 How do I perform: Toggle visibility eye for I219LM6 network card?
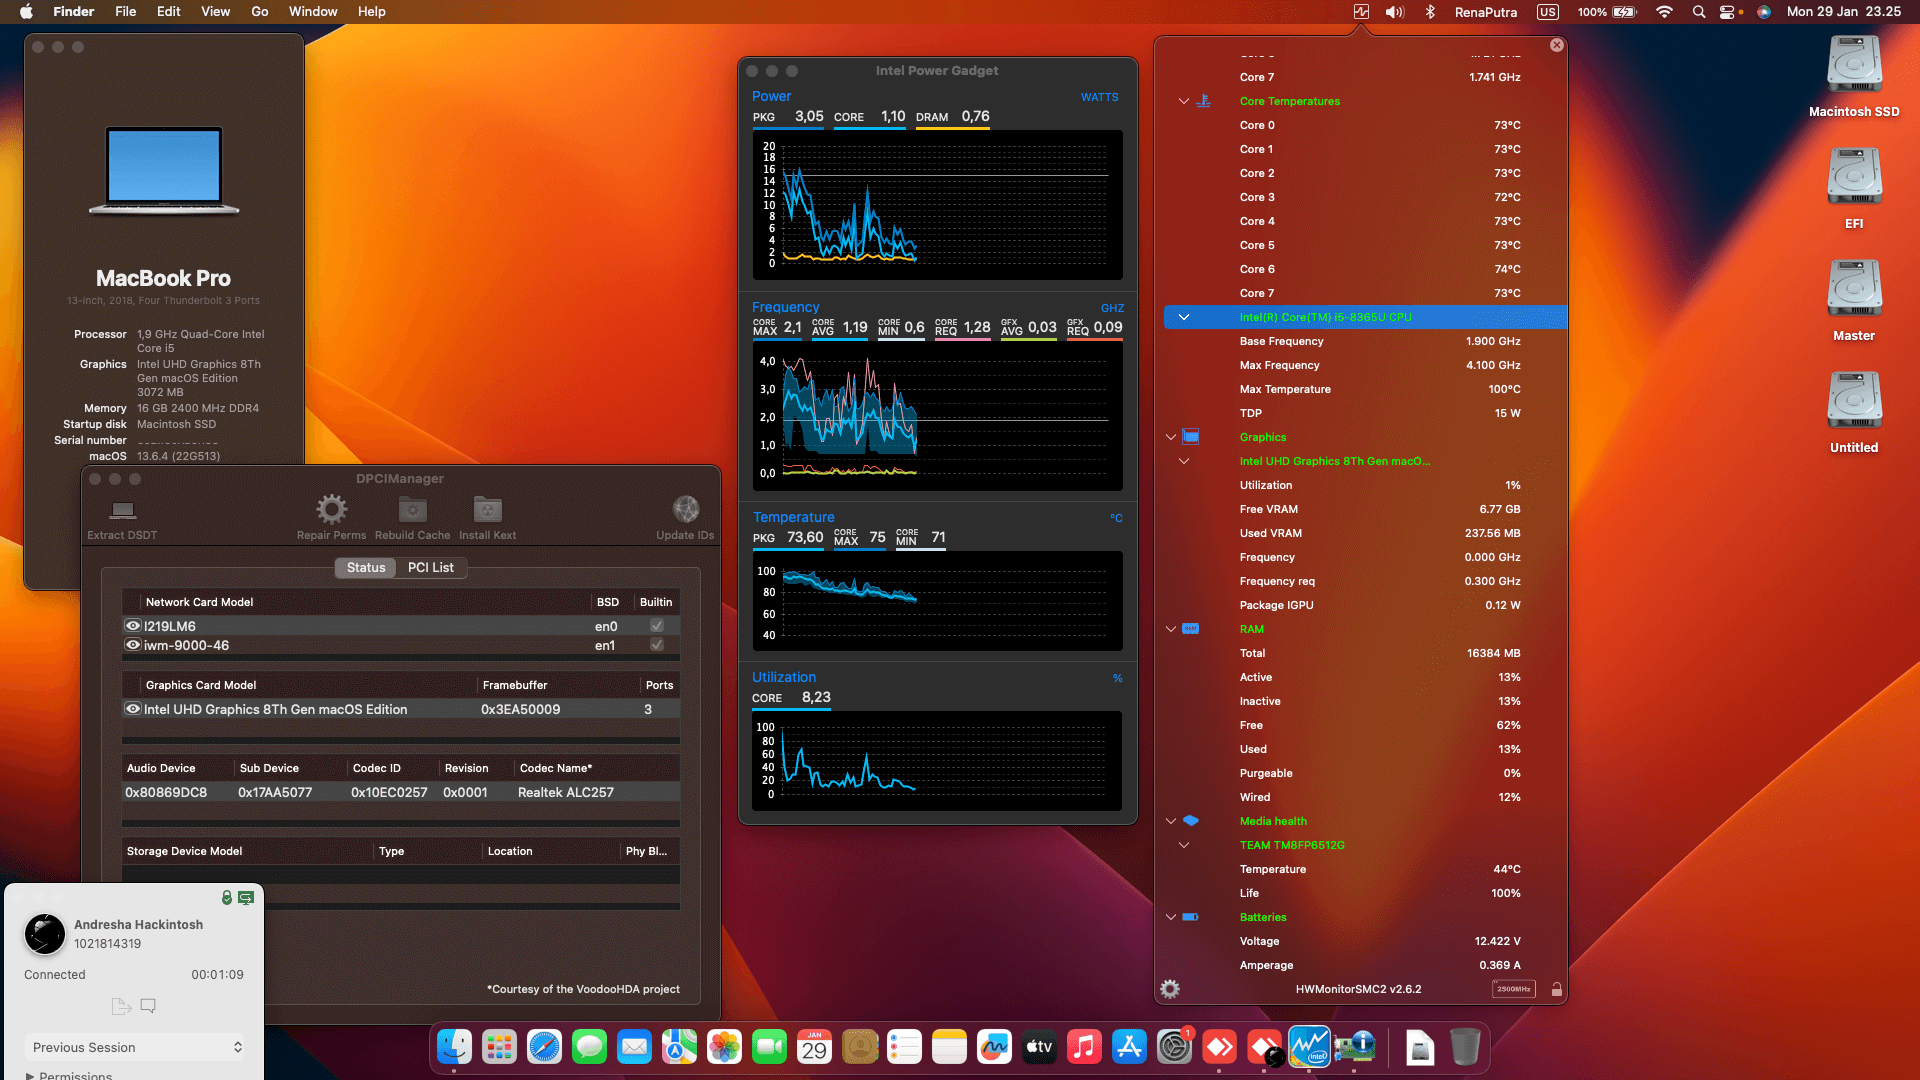click(132, 625)
